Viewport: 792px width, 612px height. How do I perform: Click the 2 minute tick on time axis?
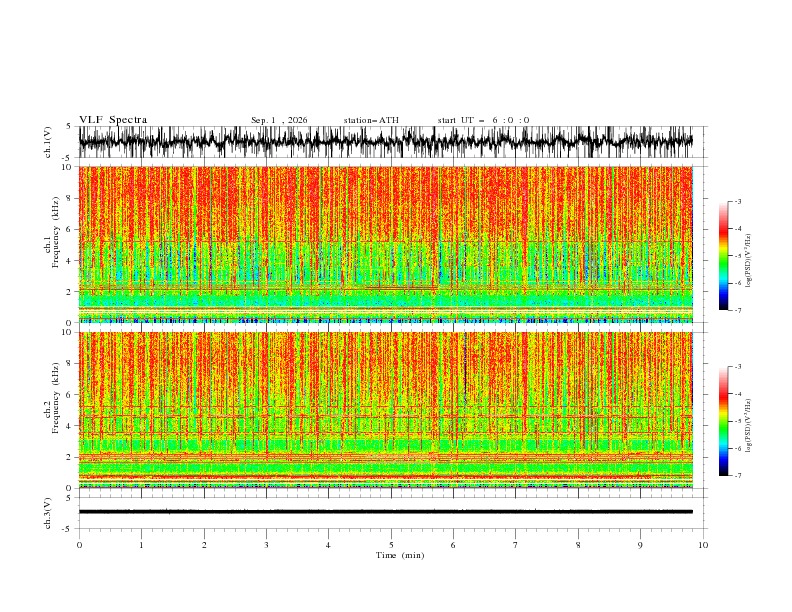tap(204, 545)
